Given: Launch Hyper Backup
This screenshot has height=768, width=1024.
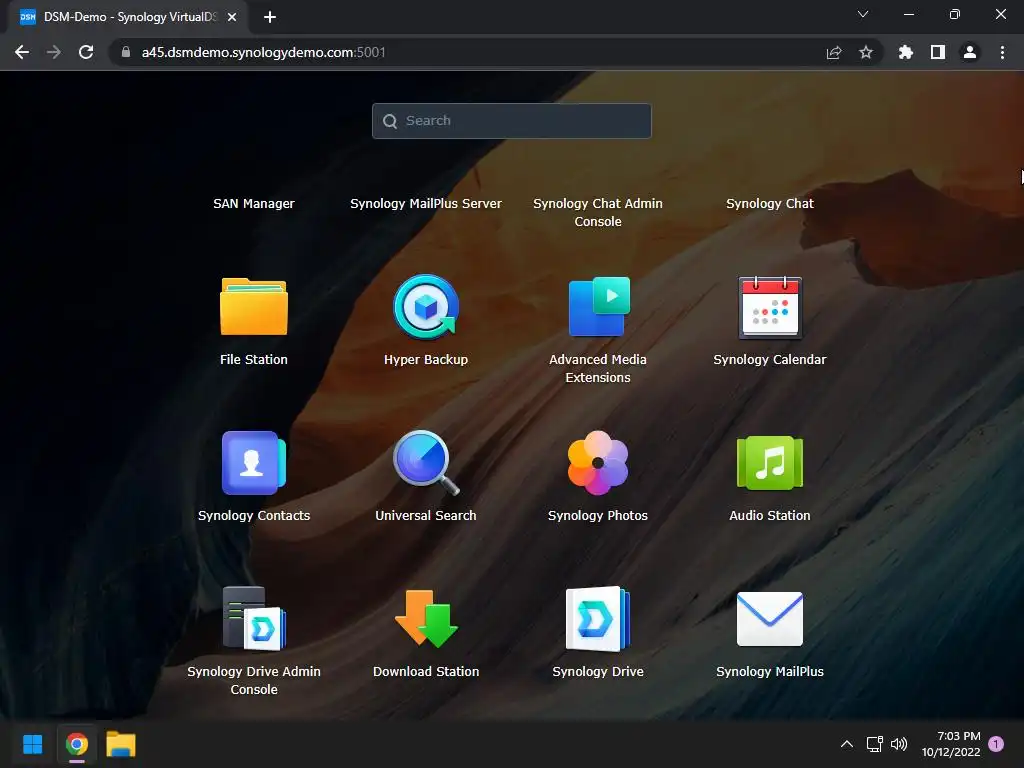Looking at the screenshot, I should pyautogui.click(x=426, y=307).
